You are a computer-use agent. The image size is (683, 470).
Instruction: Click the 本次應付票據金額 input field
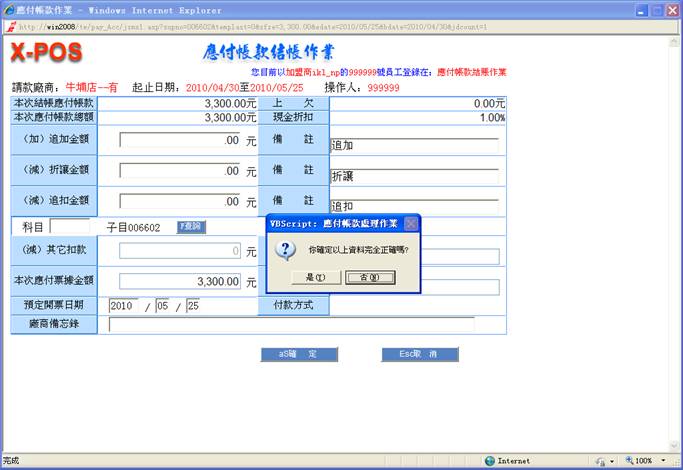[180, 282]
